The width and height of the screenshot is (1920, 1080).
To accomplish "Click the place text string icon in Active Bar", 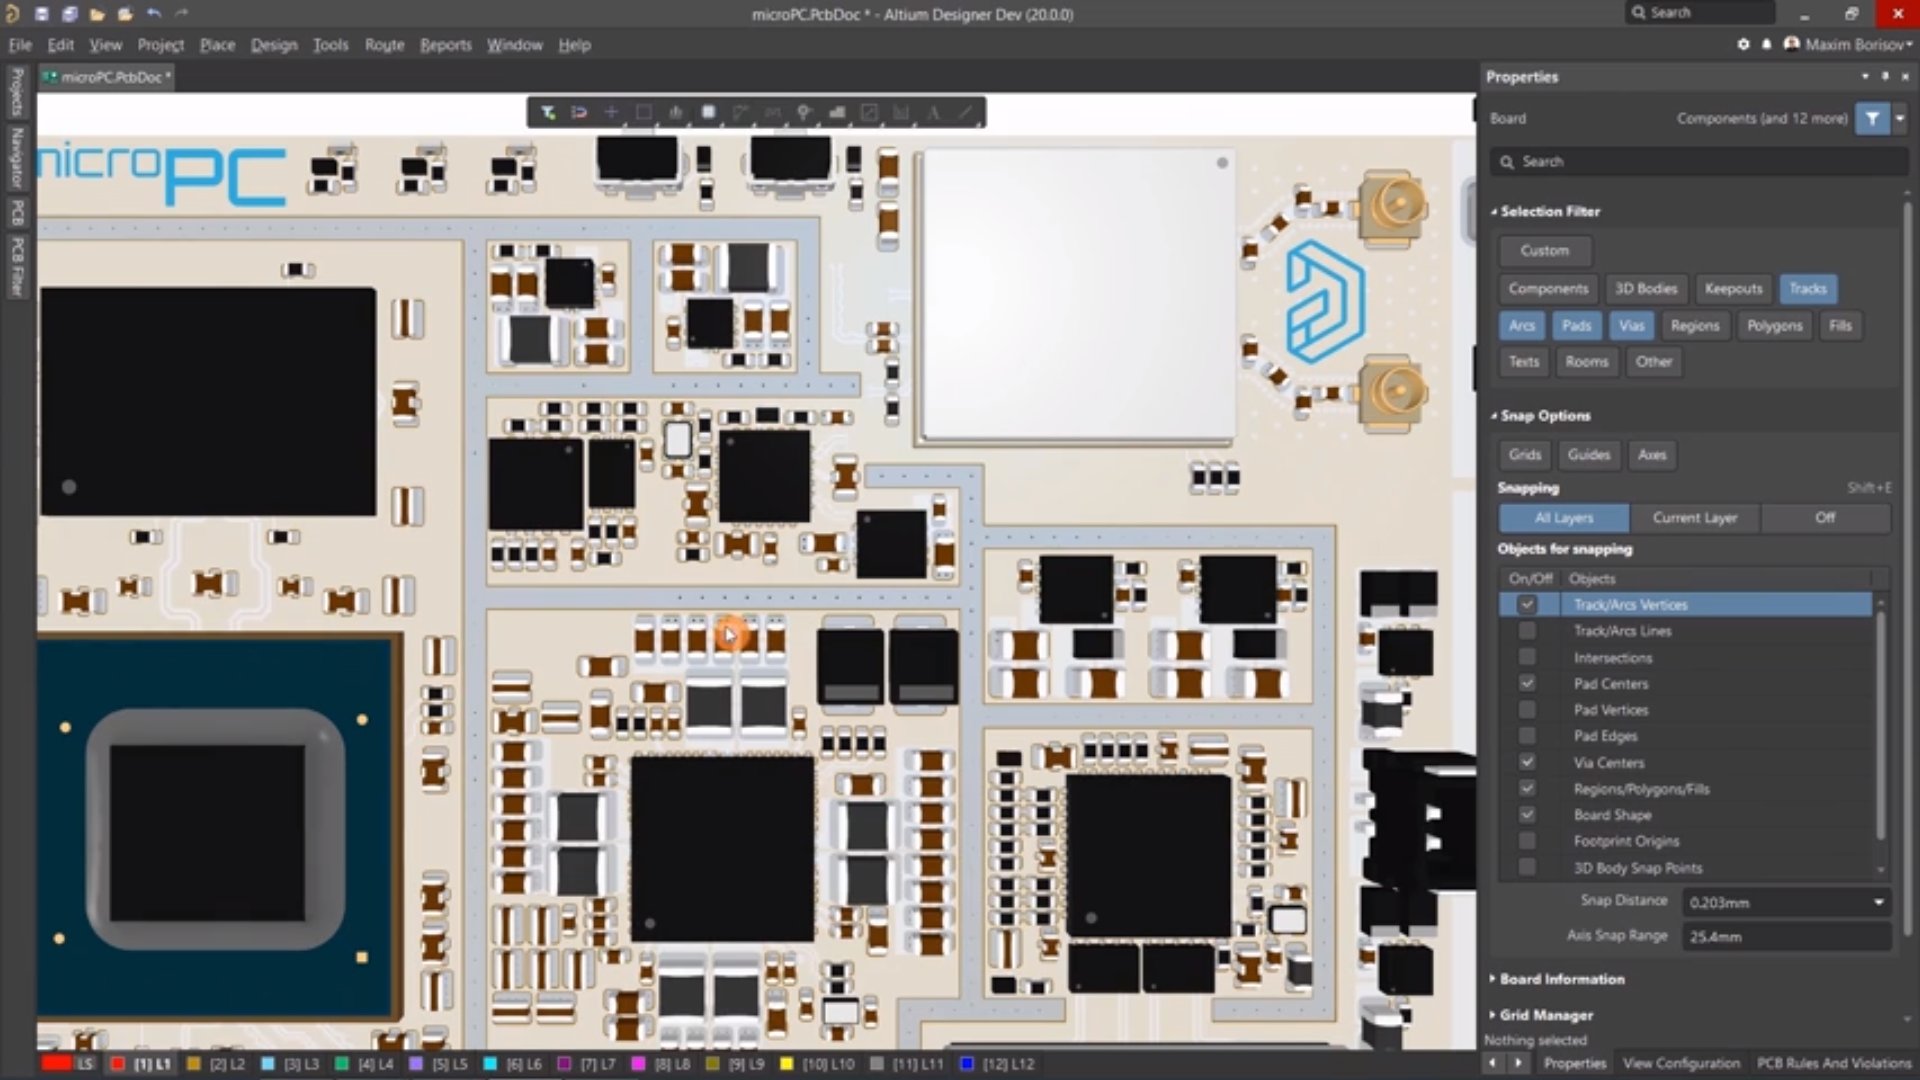I will pyautogui.click(x=933, y=112).
